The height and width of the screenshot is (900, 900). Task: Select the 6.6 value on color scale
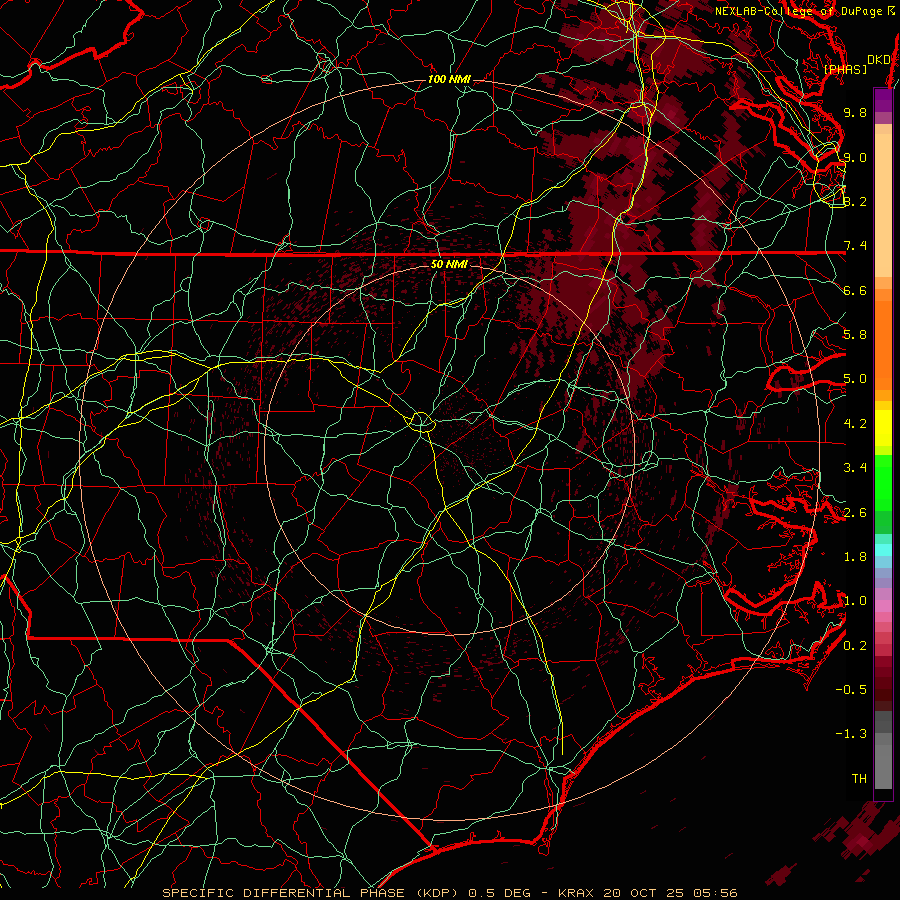click(x=855, y=290)
